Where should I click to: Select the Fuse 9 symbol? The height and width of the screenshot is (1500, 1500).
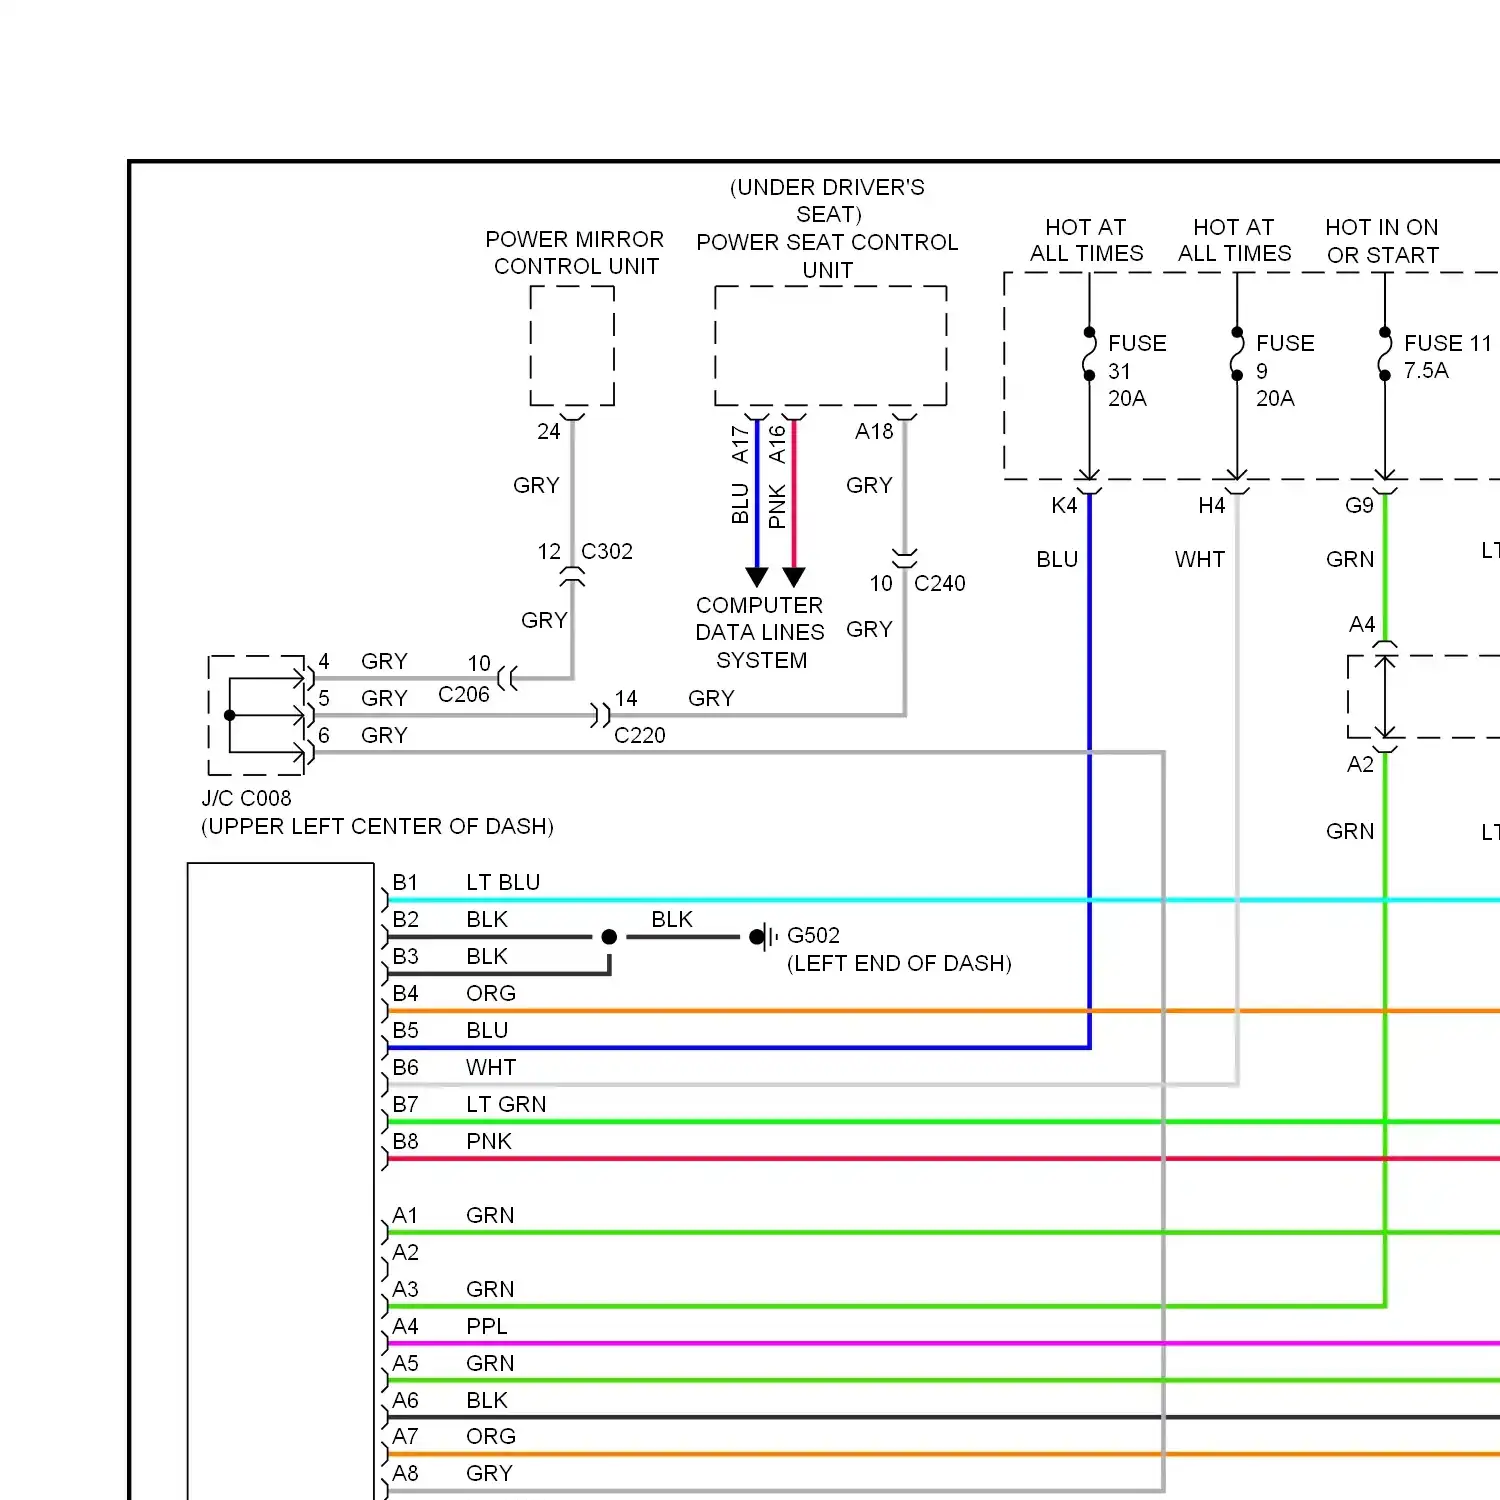click(x=1237, y=354)
